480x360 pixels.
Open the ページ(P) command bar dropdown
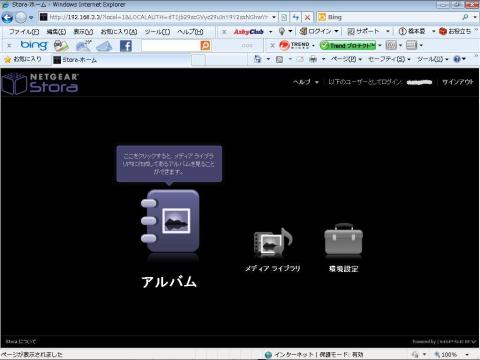tap(346, 59)
